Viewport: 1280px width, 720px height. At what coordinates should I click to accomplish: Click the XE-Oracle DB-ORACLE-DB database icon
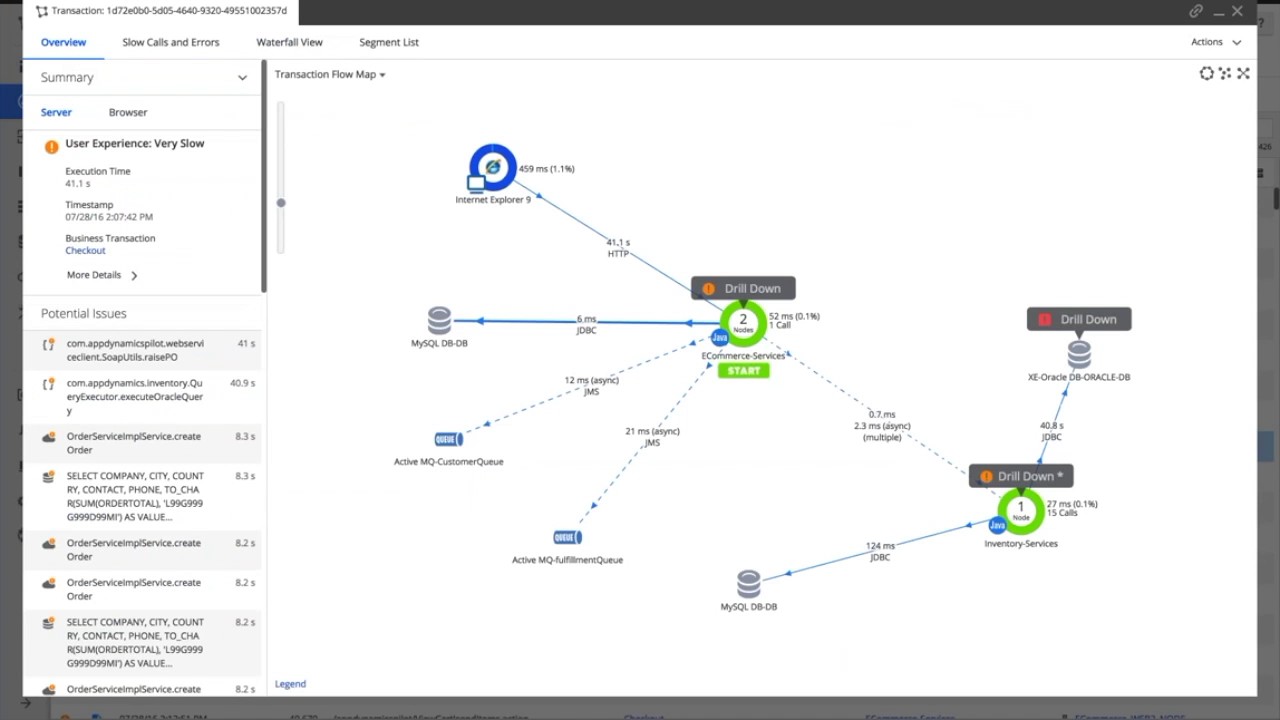tap(1078, 355)
